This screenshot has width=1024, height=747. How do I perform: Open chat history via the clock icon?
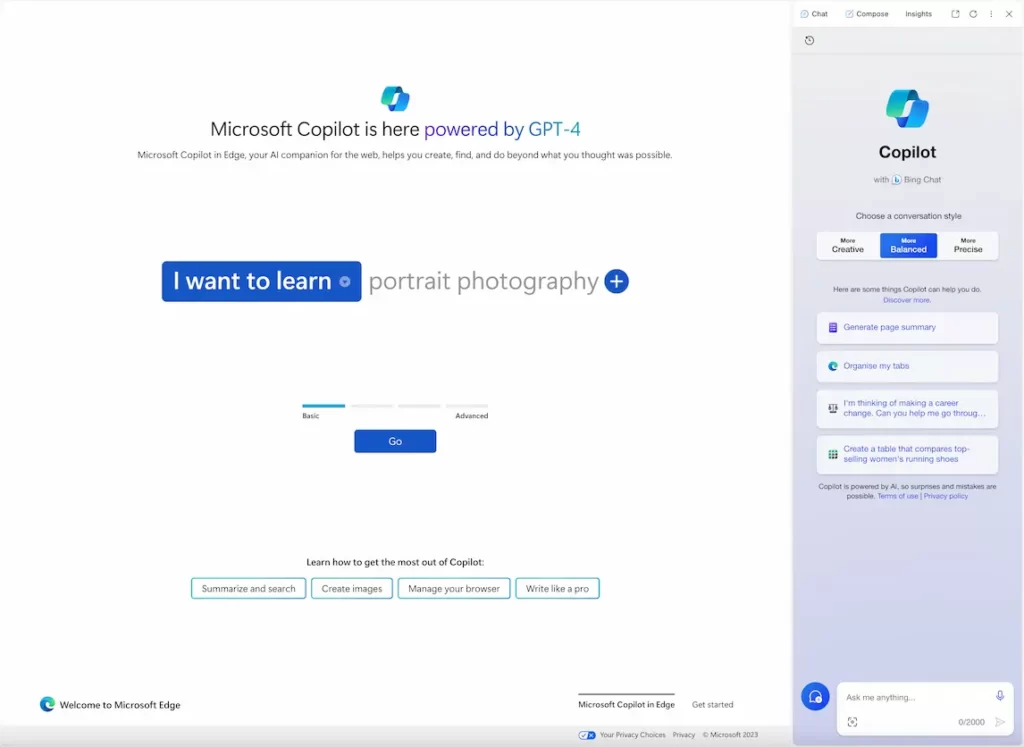point(809,40)
